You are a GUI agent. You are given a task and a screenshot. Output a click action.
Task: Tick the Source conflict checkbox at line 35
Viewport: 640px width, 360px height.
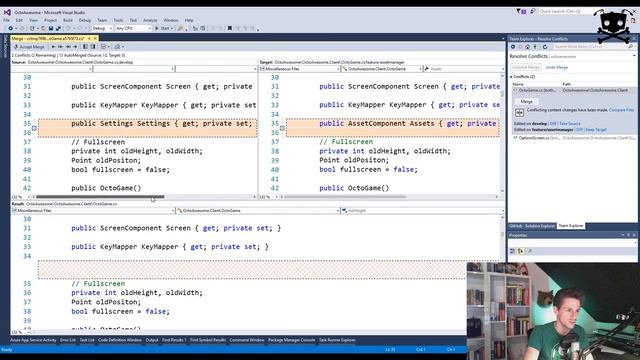pyautogui.click(x=34, y=128)
